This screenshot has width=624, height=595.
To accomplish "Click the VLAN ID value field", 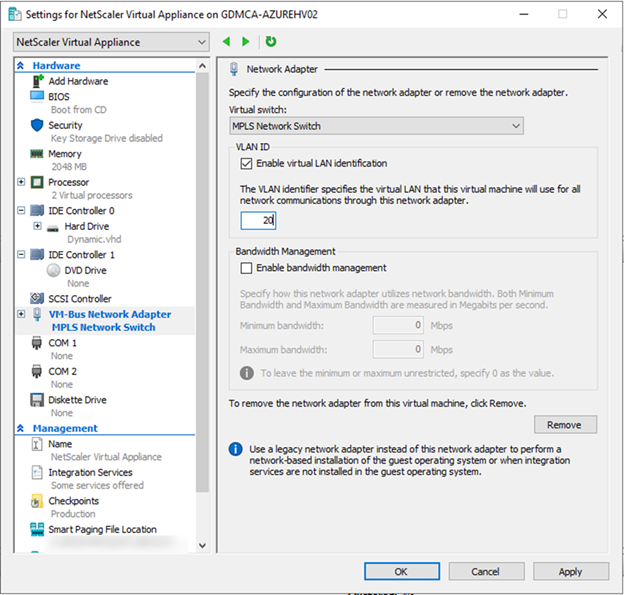I will (x=258, y=220).
